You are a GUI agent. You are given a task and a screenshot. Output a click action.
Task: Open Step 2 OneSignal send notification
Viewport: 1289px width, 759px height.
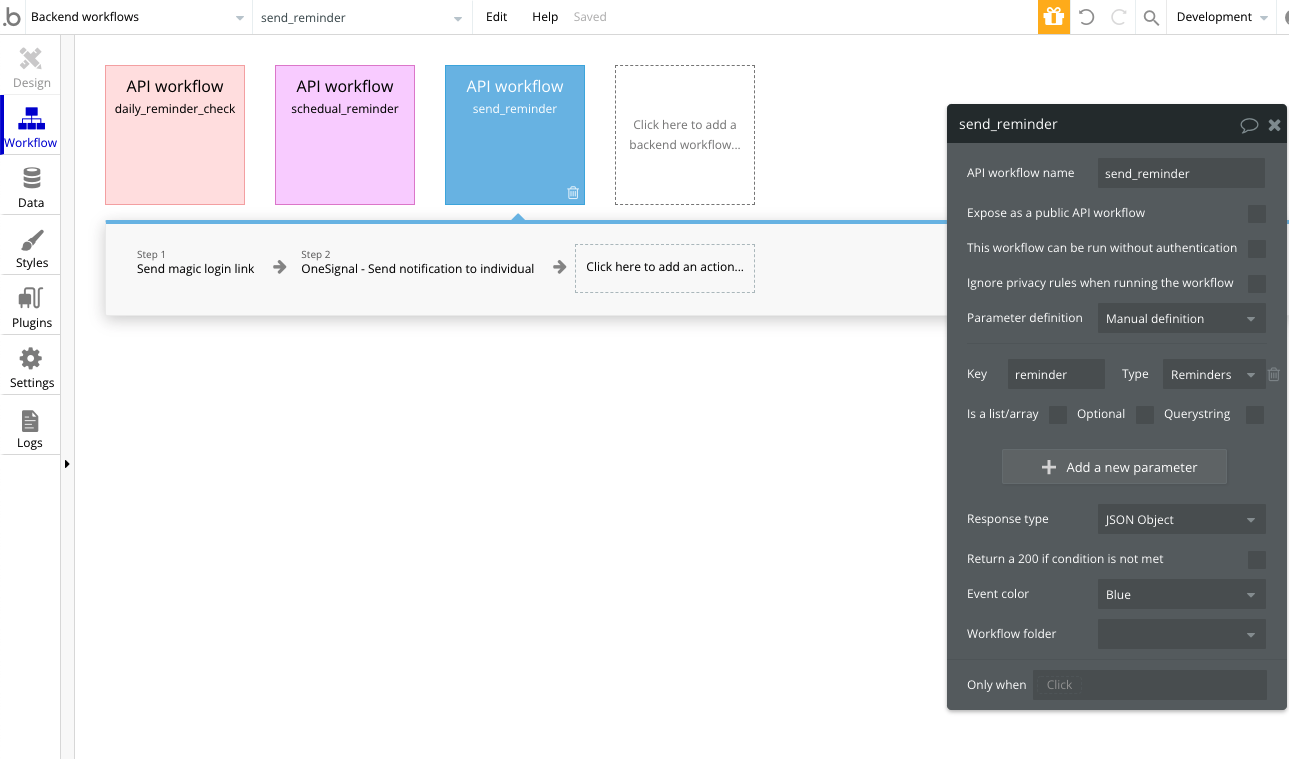coord(418,263)
